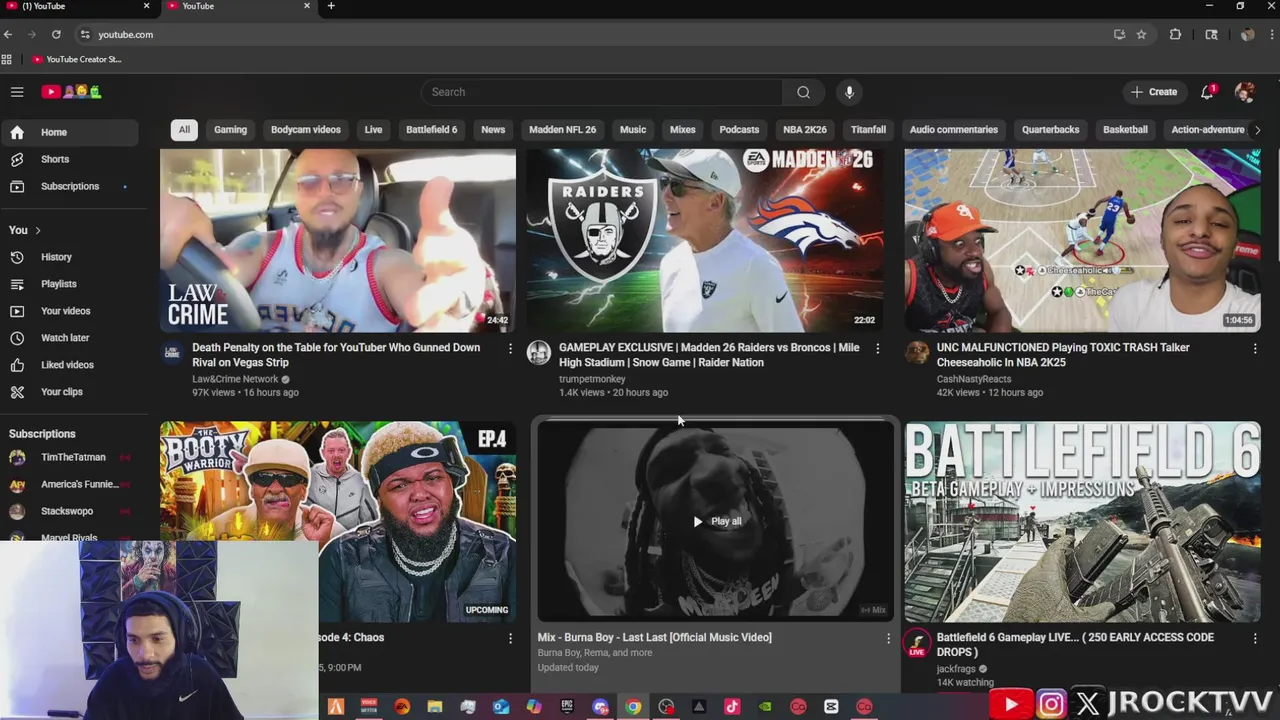Go back in browser history
The width and height of the screenshot is (1280, 720).
[x=8, y=34]
